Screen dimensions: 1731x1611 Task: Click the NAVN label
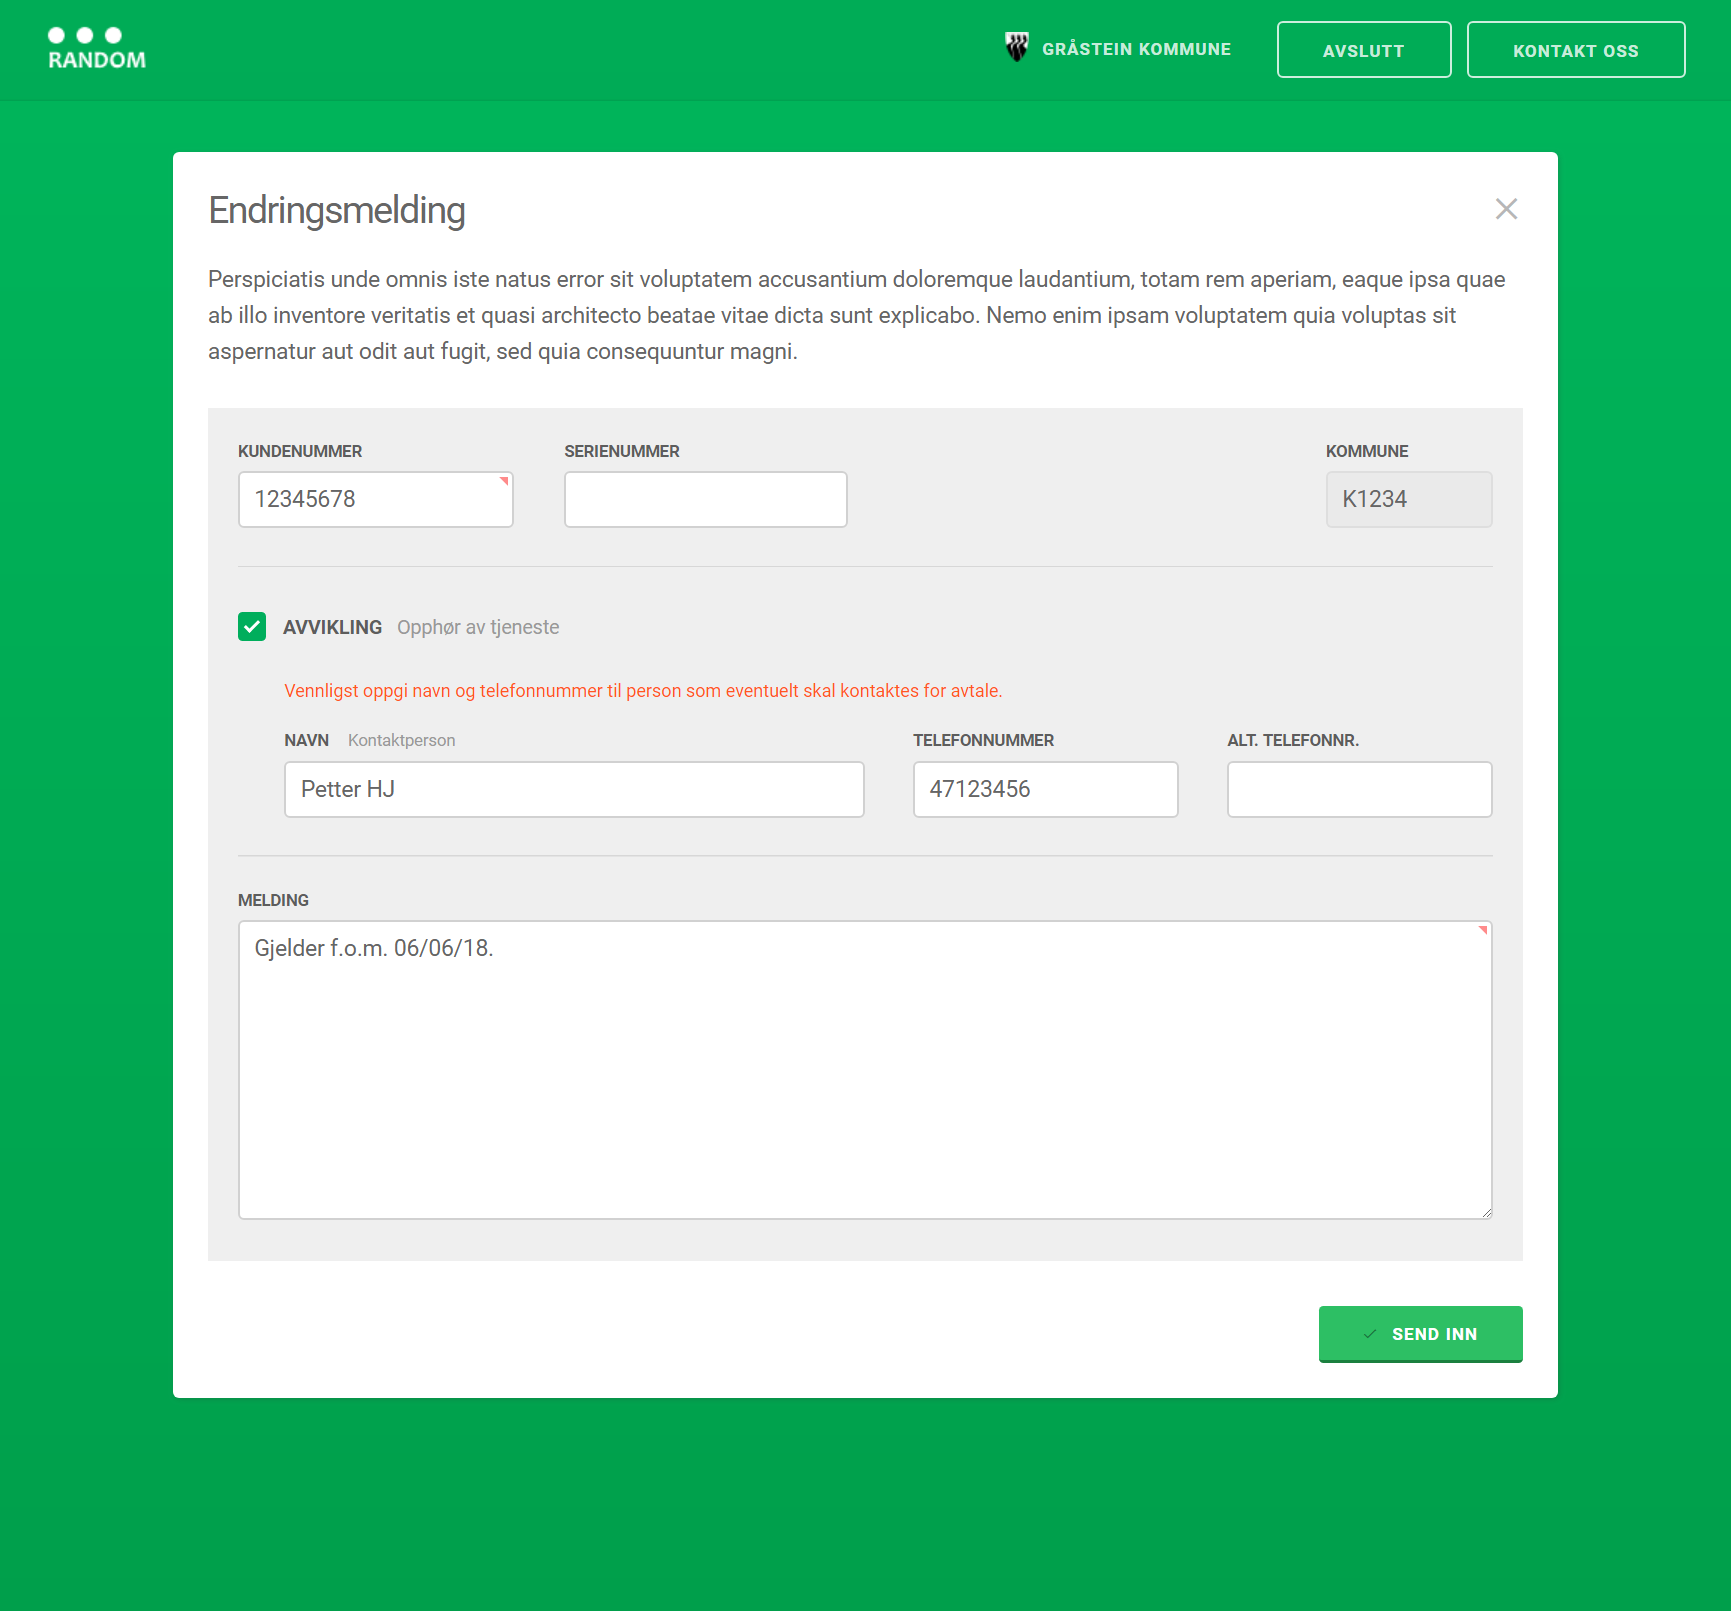(x=306, y=741)
